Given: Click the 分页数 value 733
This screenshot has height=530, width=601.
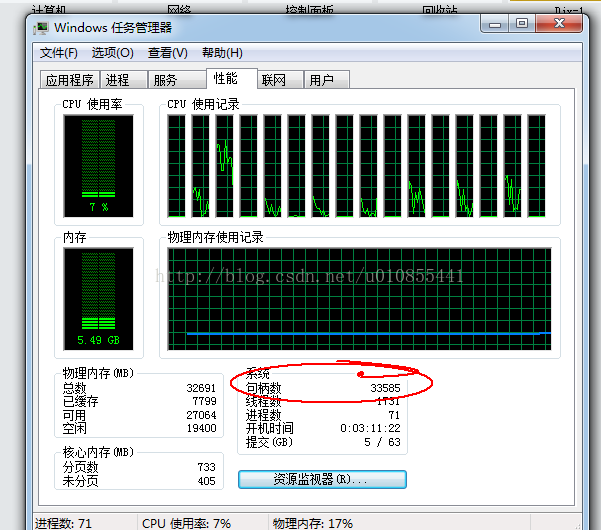Looking at the screenshot, I should (207, 467).
